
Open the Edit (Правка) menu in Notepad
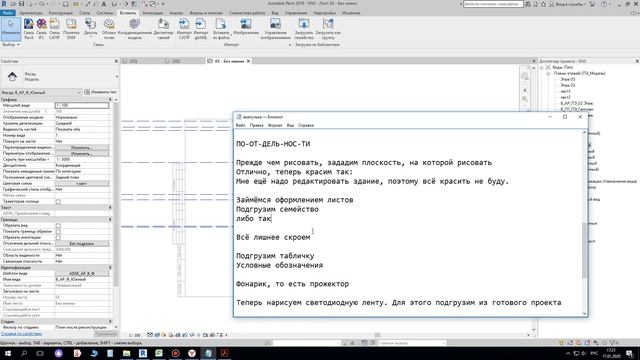point(256,125)
